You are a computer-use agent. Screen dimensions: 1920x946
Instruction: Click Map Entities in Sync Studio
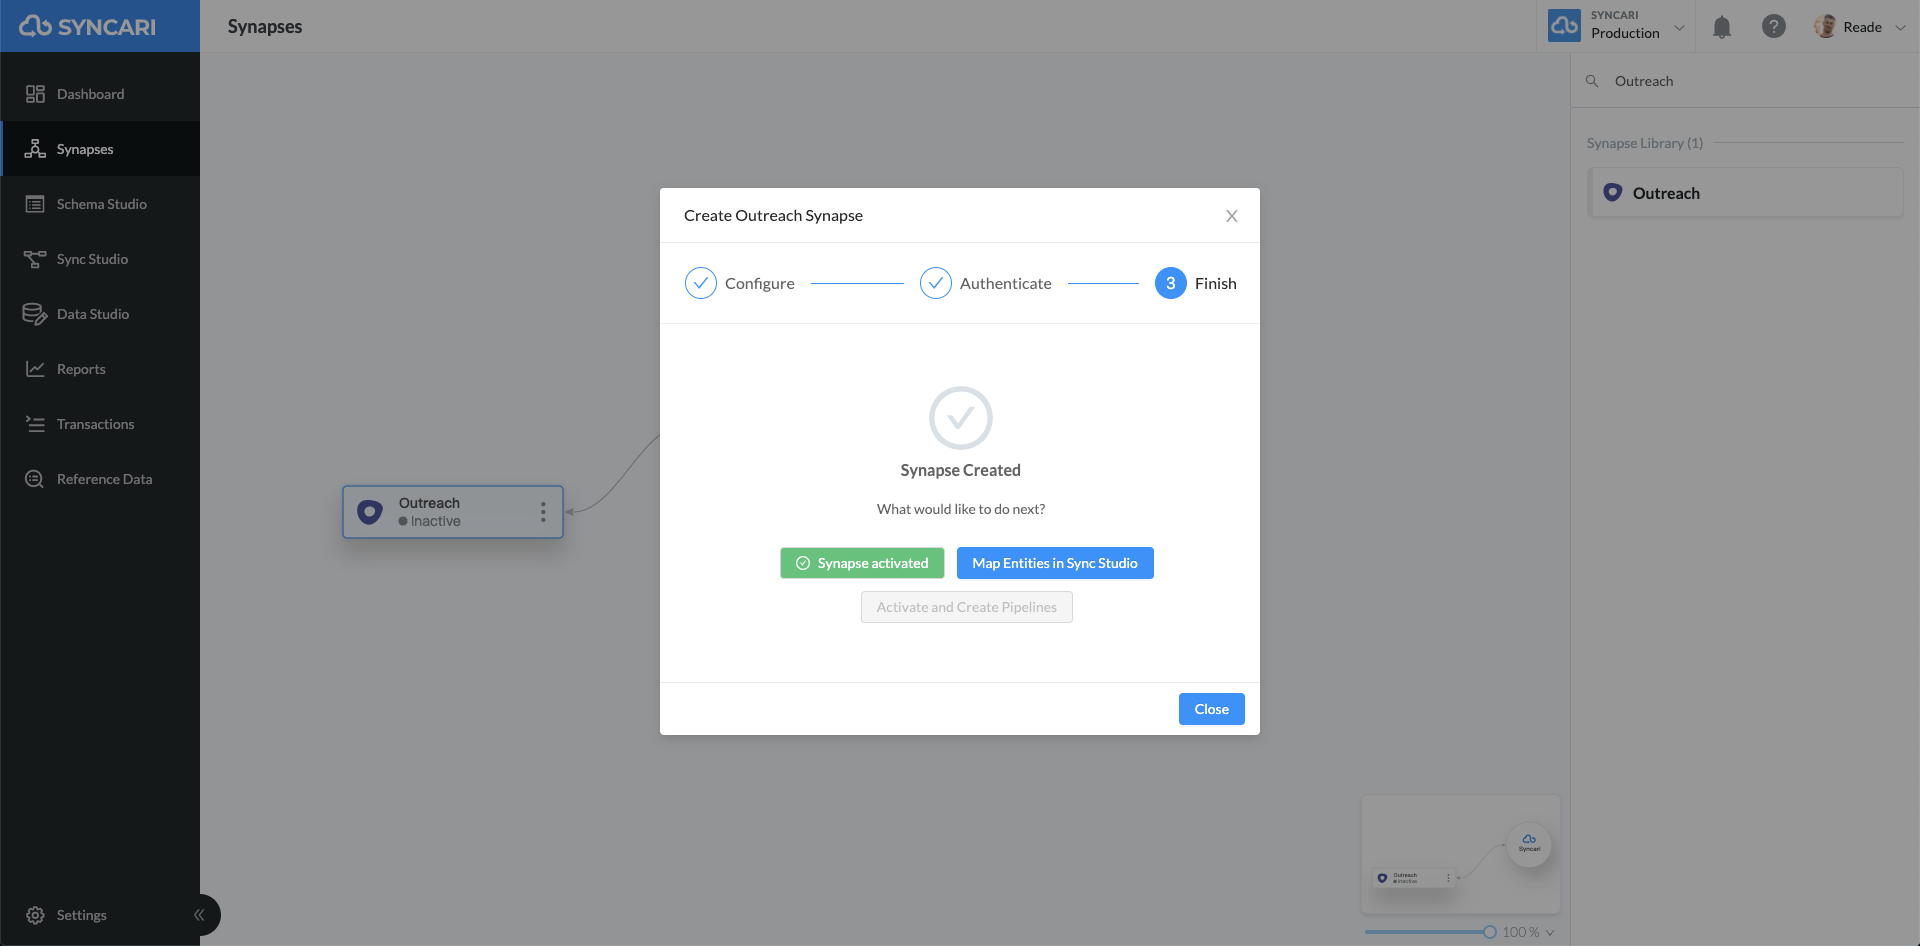1055,563
